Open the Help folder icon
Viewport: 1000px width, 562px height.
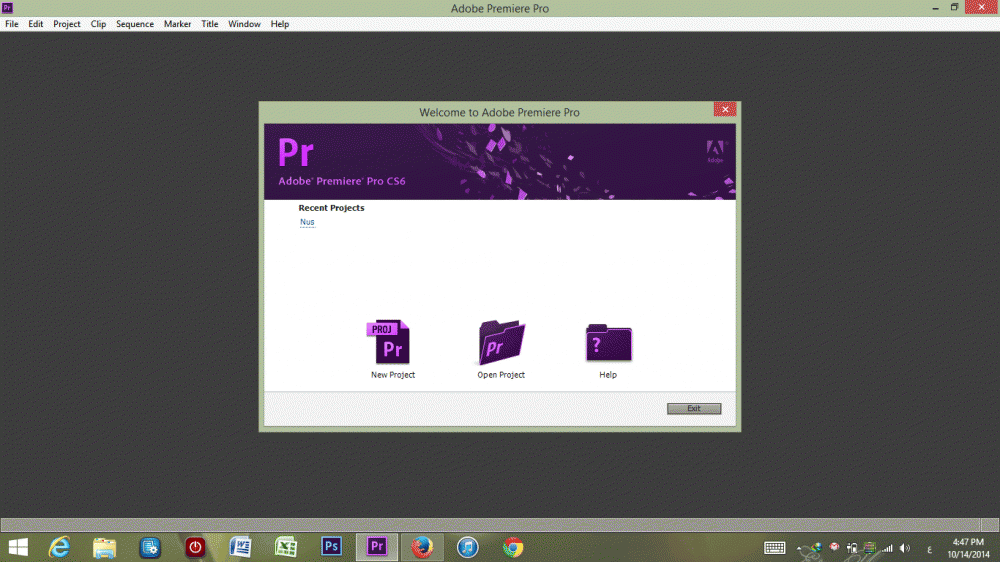pos(608,342)
